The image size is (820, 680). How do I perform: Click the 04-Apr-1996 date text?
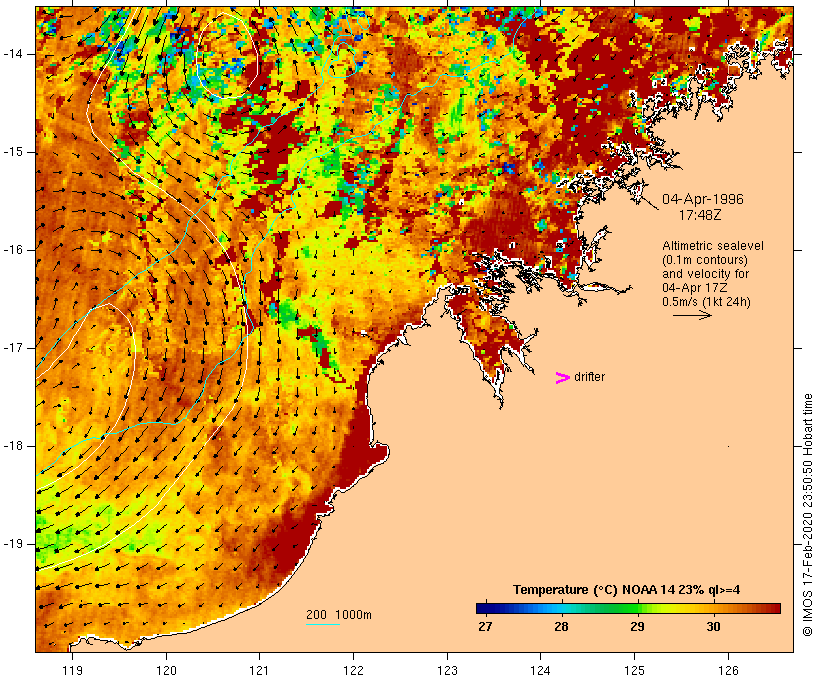click(703, 199)
